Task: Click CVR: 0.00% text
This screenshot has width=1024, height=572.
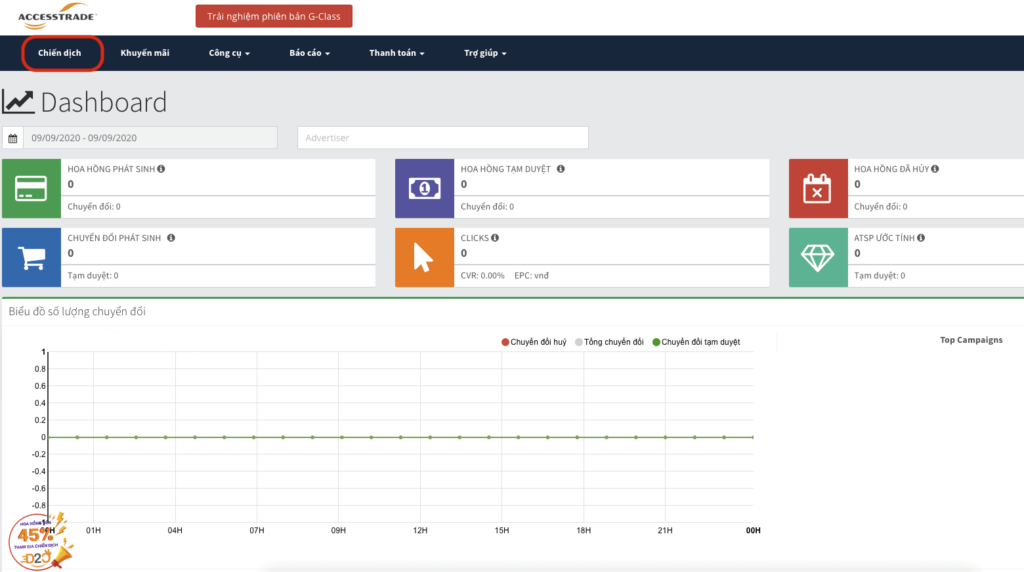Action: (483, 276)
